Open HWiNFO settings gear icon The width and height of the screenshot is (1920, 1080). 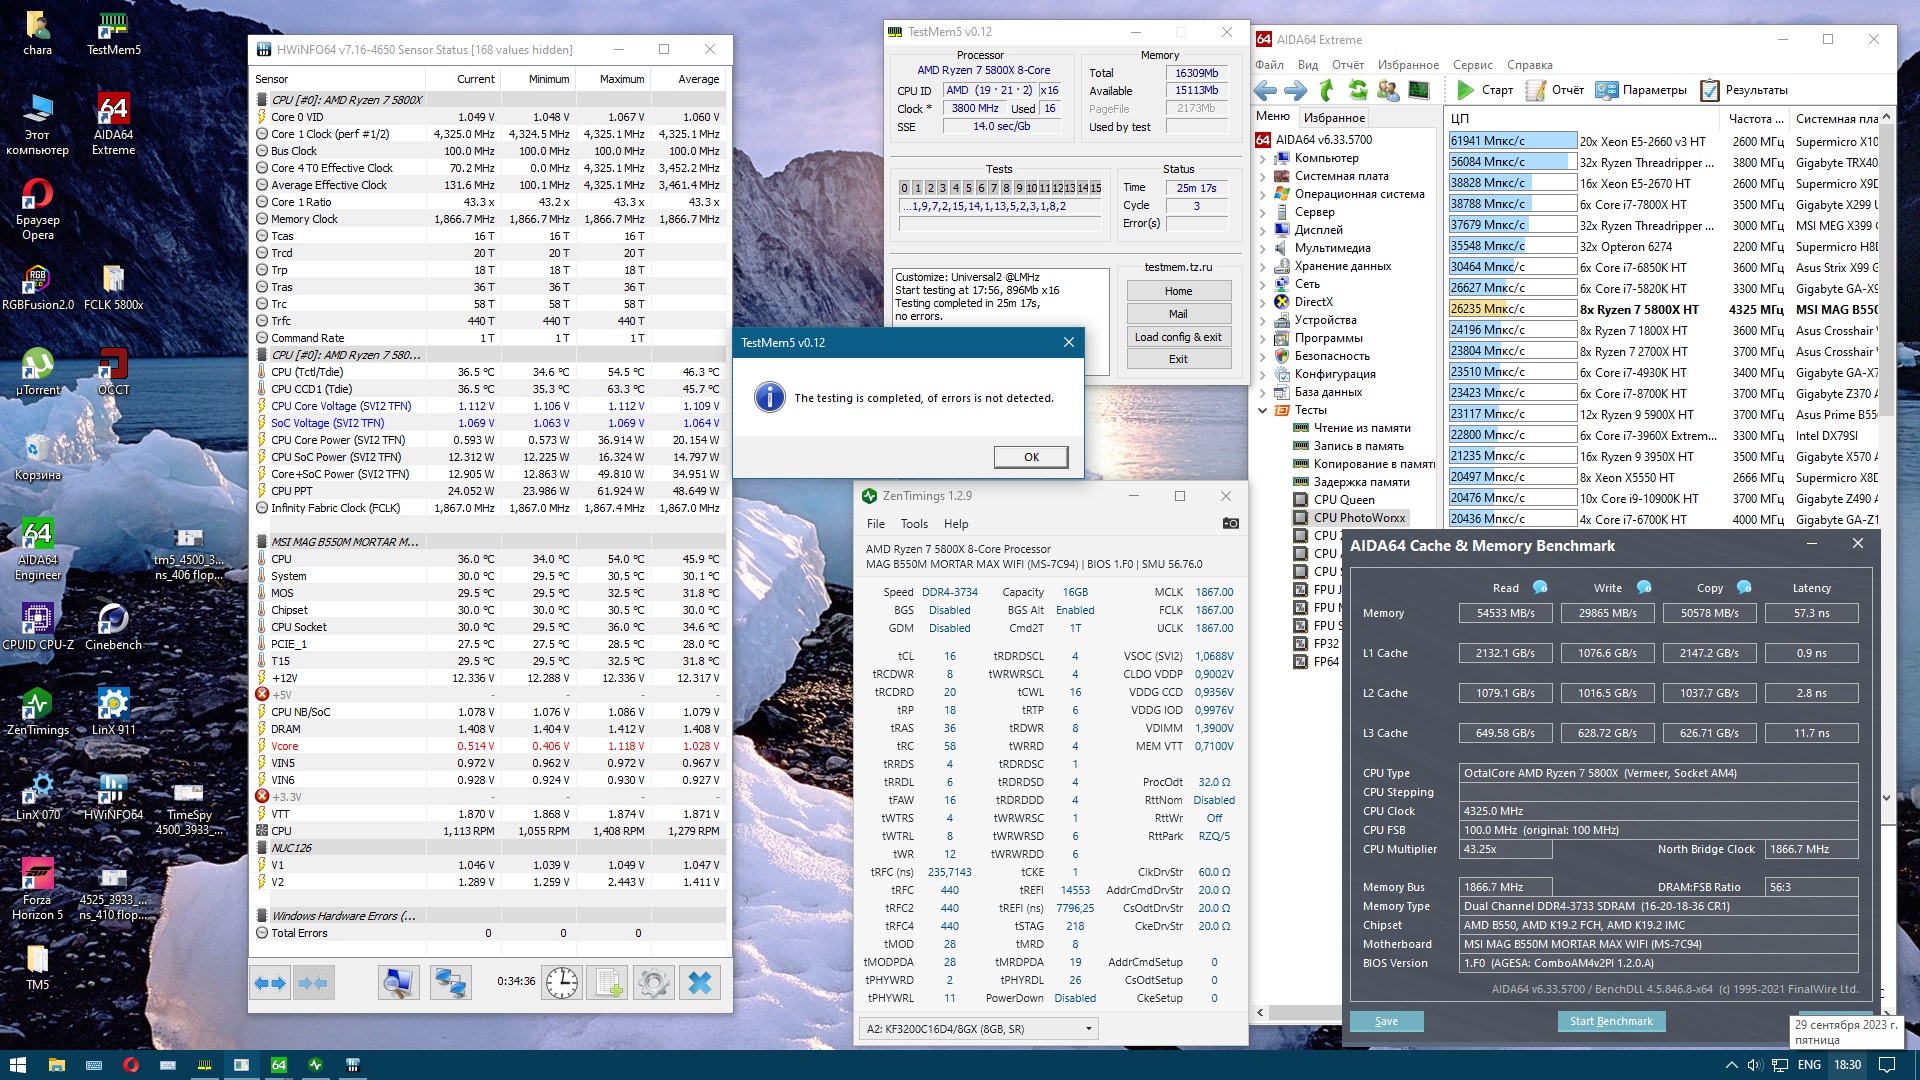click(x=654, y=983)
